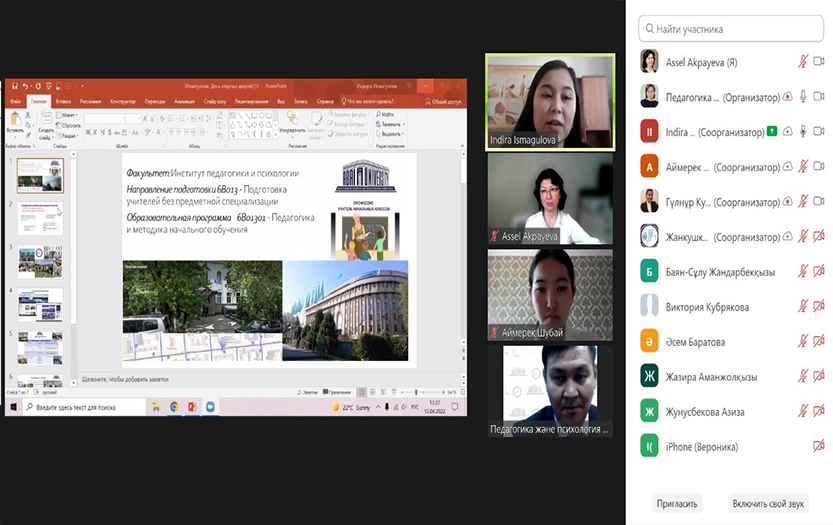Click Zoom icon in Windows taskbar
Viewport: 833px width, 525px height.
click(x=210, y=407)
